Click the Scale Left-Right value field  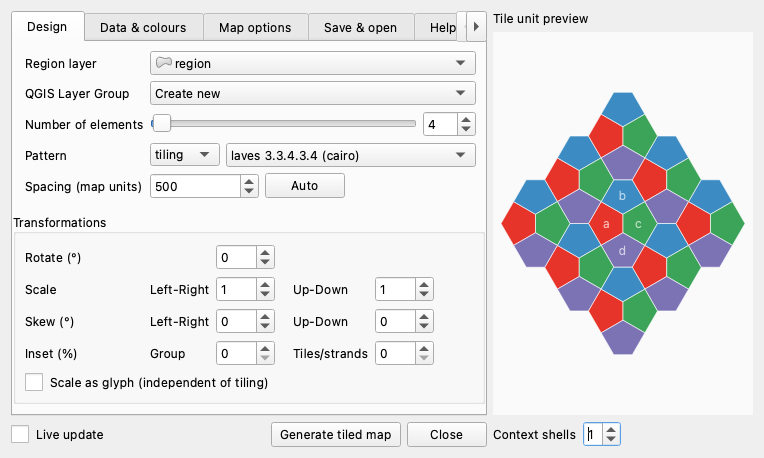236,289
